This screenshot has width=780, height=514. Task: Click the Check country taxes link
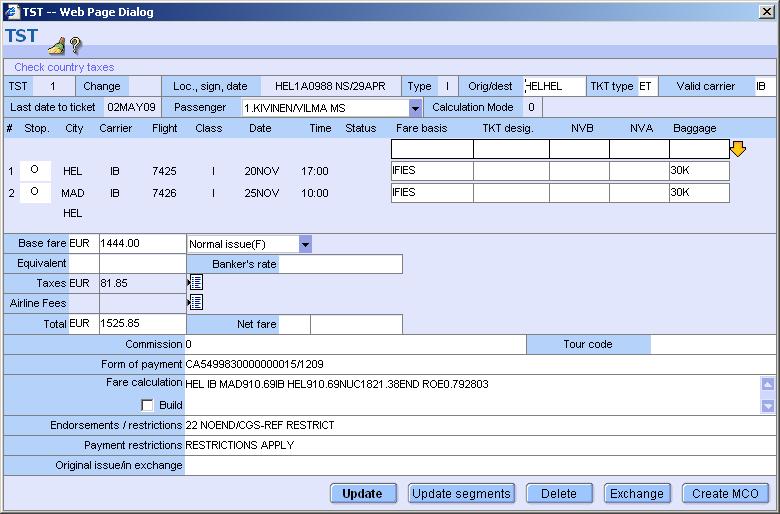tap(64, 67)
